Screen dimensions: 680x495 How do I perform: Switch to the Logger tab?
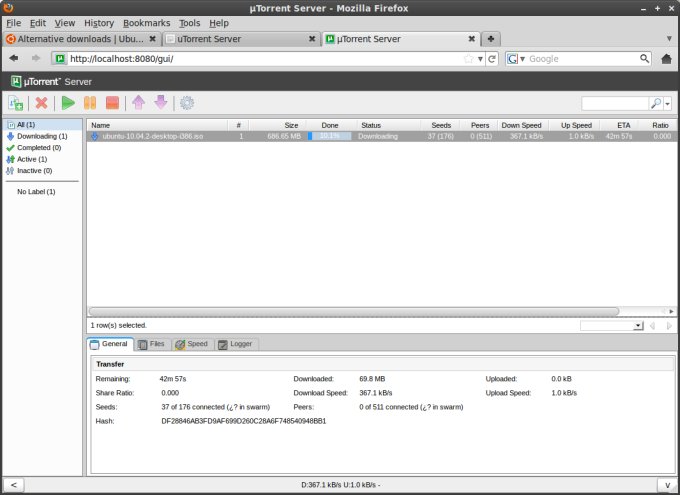(236, 344)
